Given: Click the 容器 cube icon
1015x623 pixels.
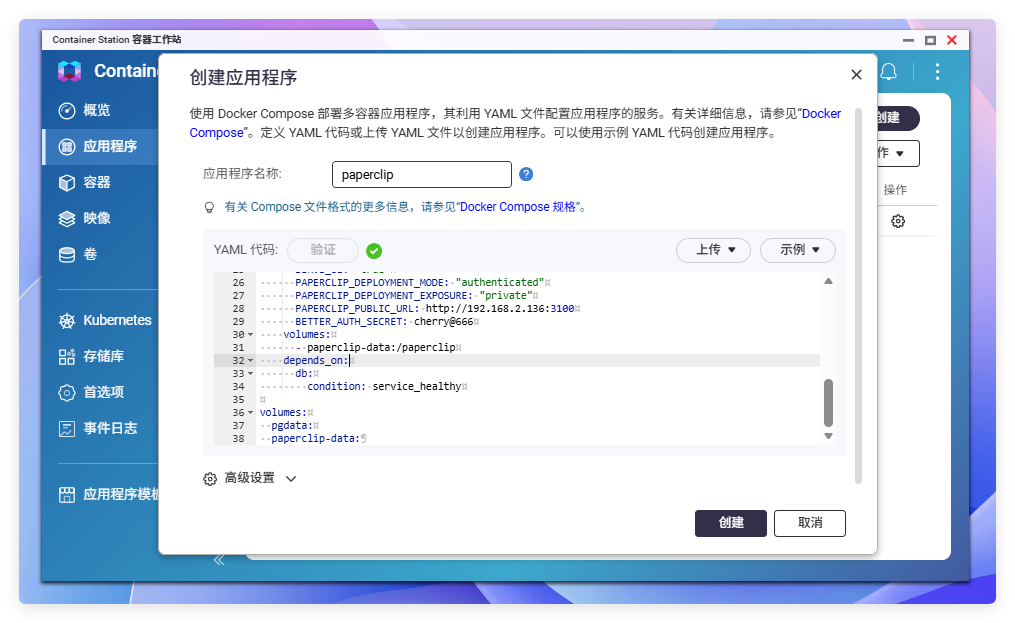Looking at the screenshot, I should pyautogui.click(x=67, y=183).
